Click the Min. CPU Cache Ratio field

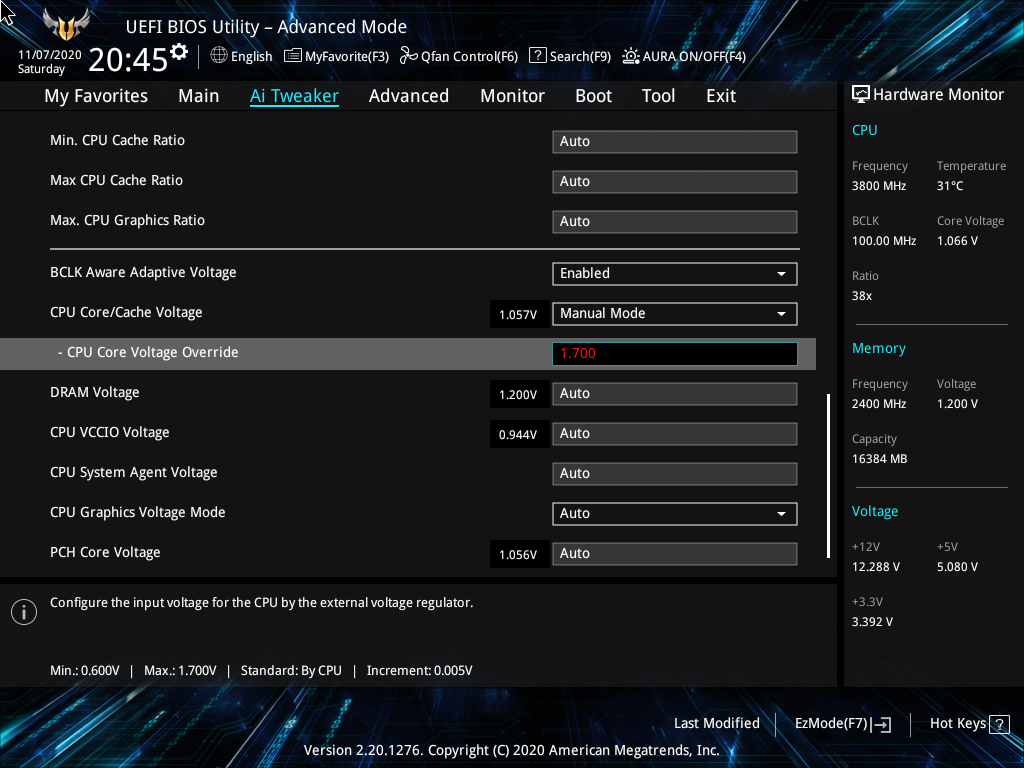coord(675,142)
